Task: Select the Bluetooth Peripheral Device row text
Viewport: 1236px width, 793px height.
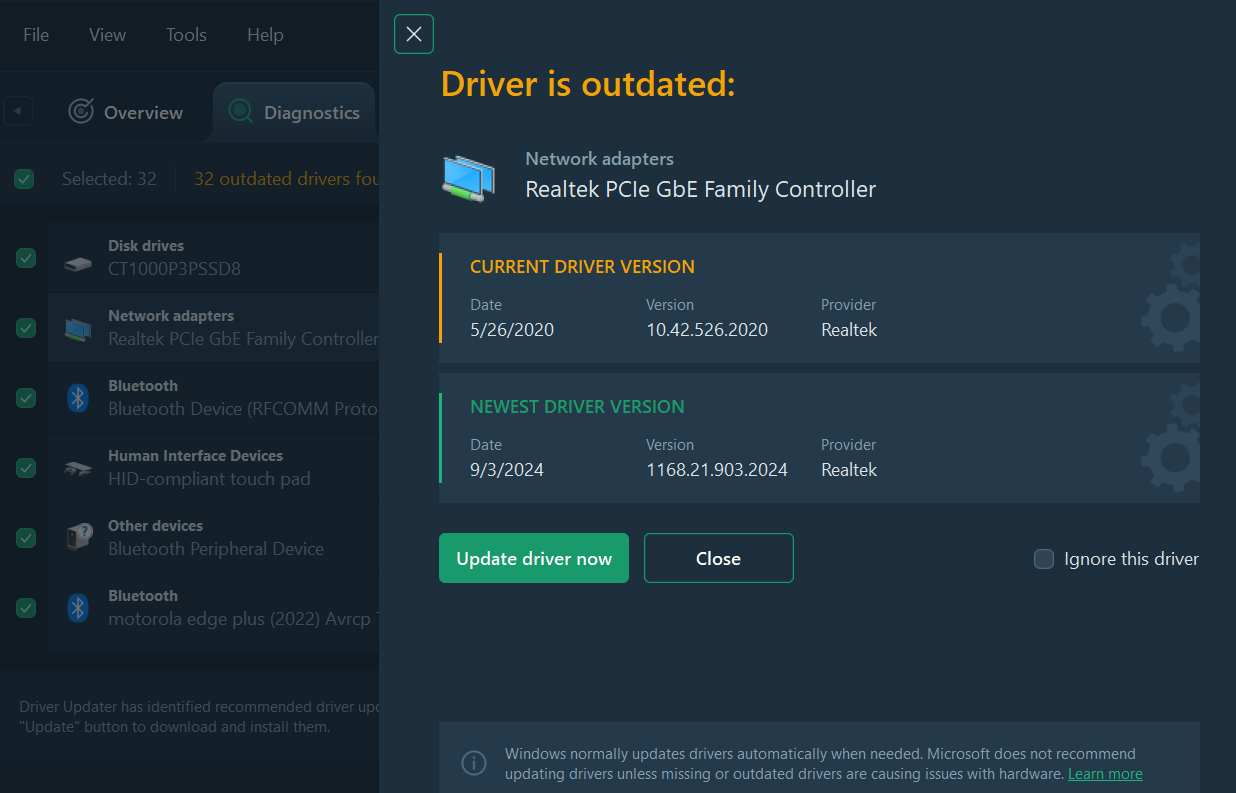Action: (x=216, y=549)
